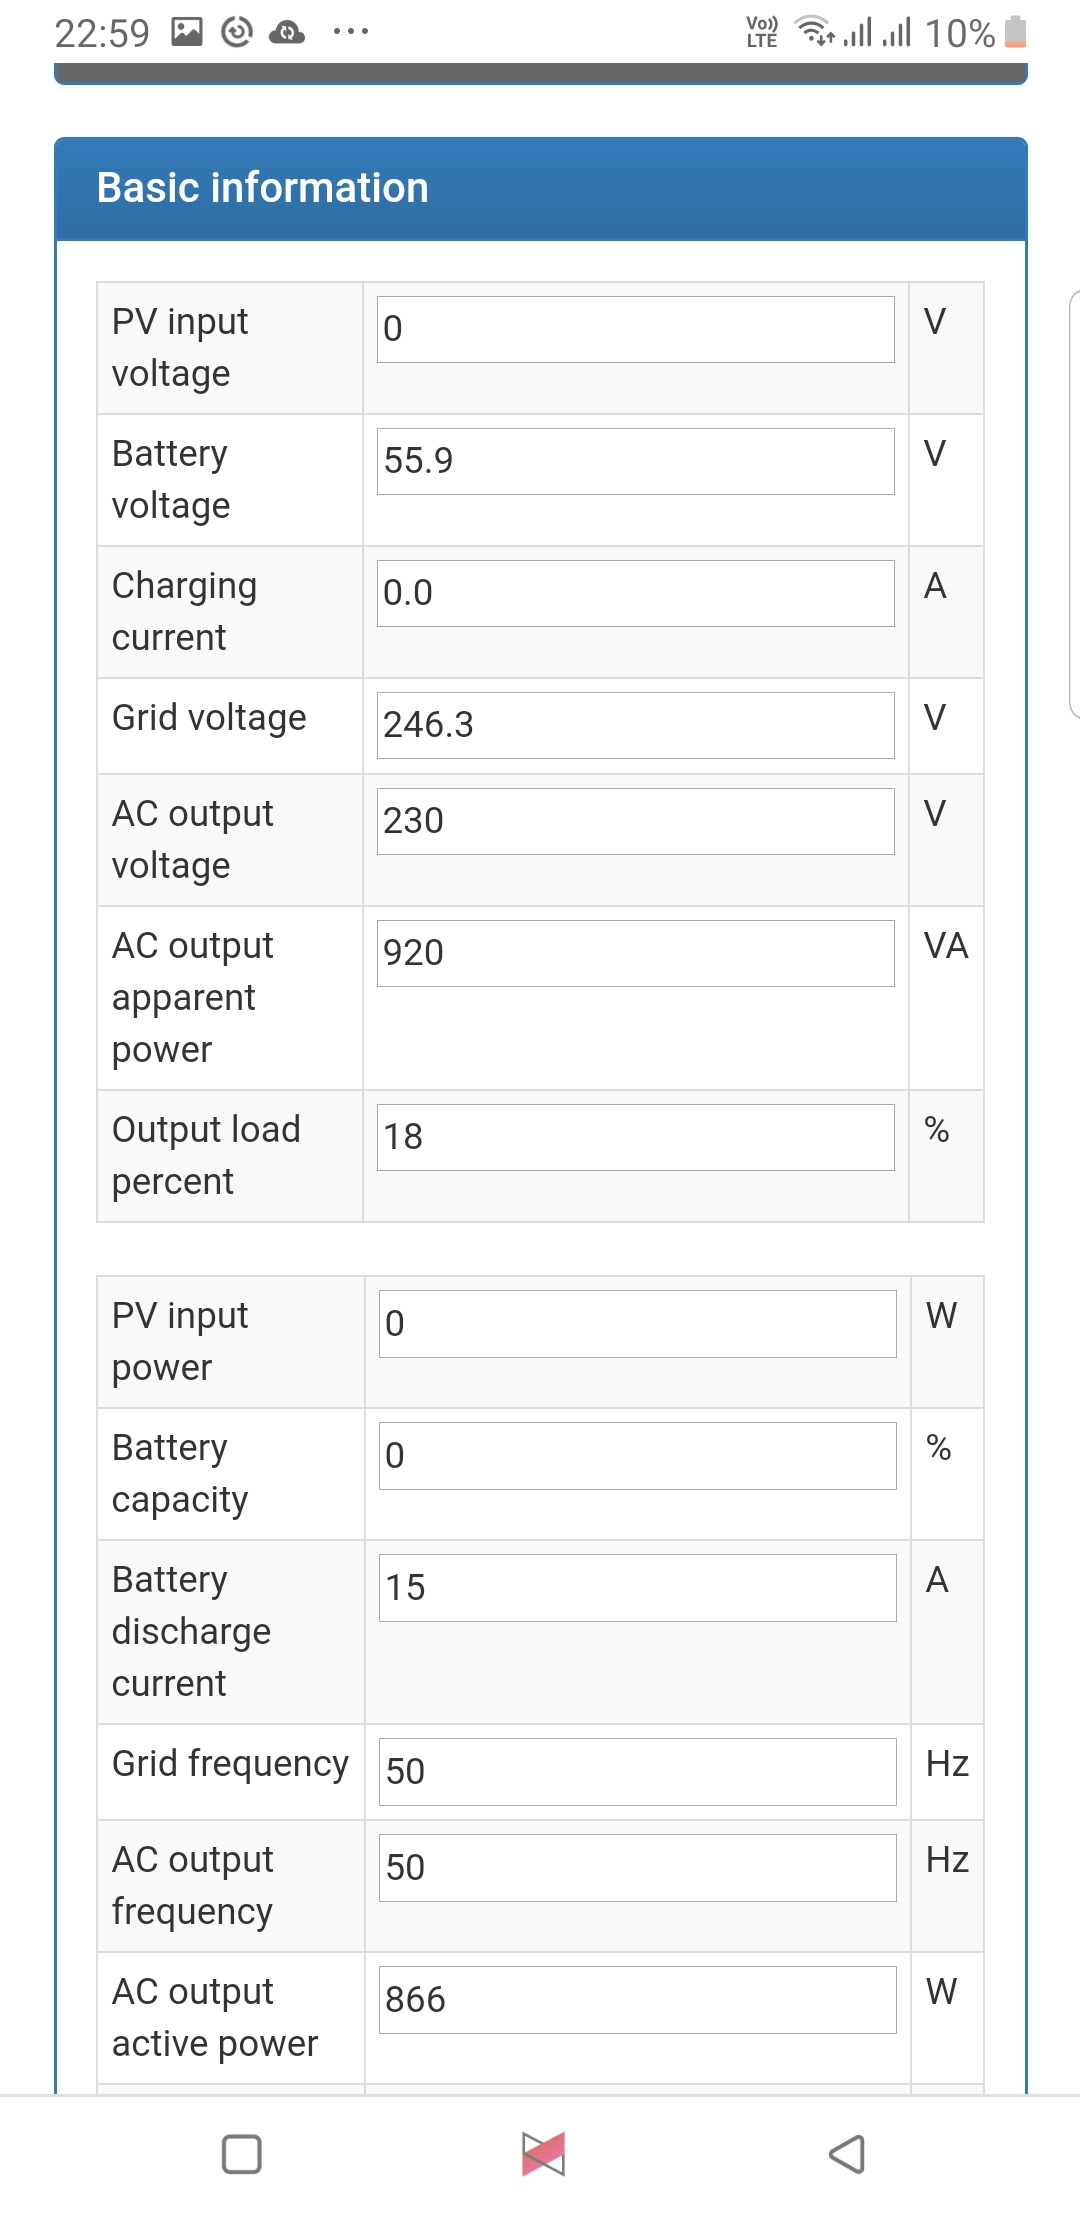Image resolution: width=1080 pixels, height=2220 pixels.
Task: Tap the pink home navigation icon
Action: [543, 2154]
